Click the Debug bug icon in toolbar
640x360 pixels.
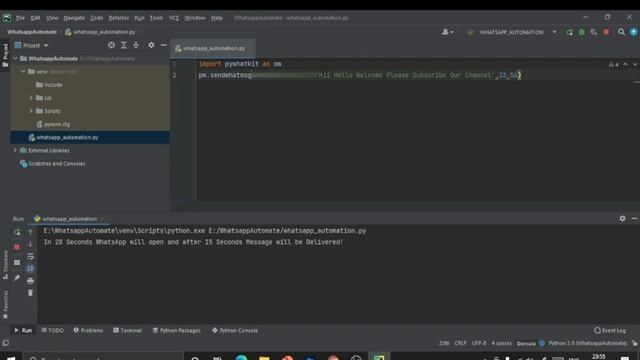tap(582, 32)
